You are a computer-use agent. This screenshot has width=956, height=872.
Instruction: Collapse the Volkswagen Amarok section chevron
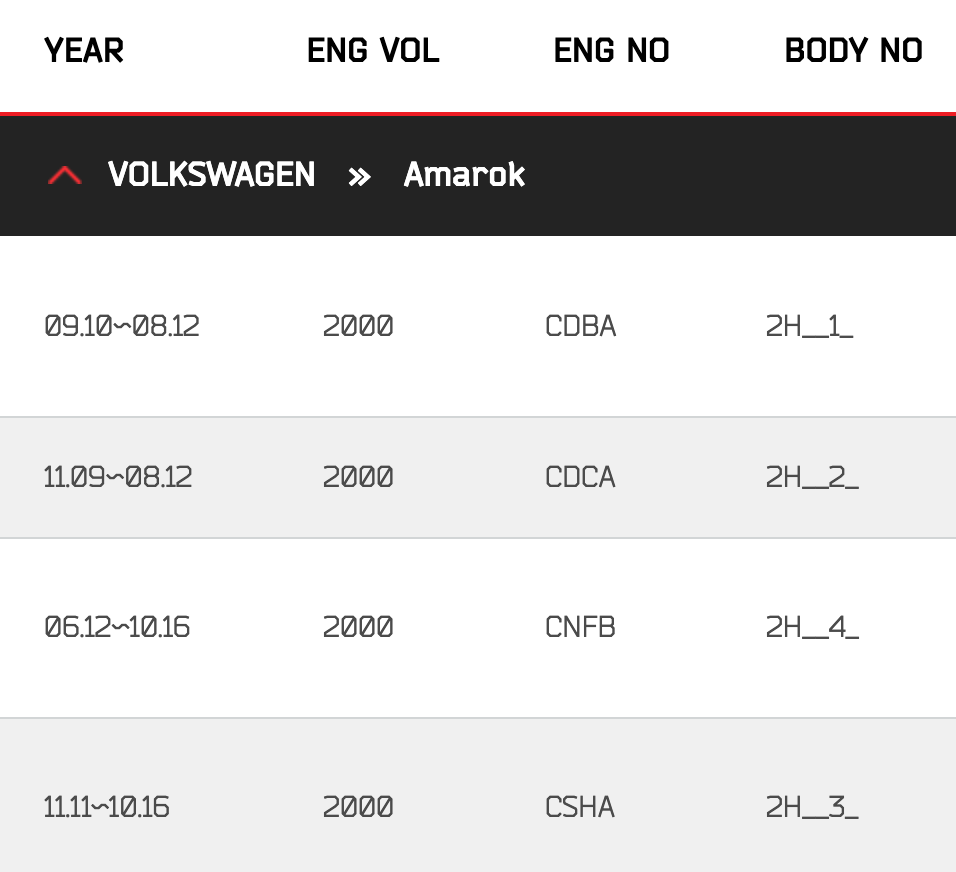coord(65,176)
